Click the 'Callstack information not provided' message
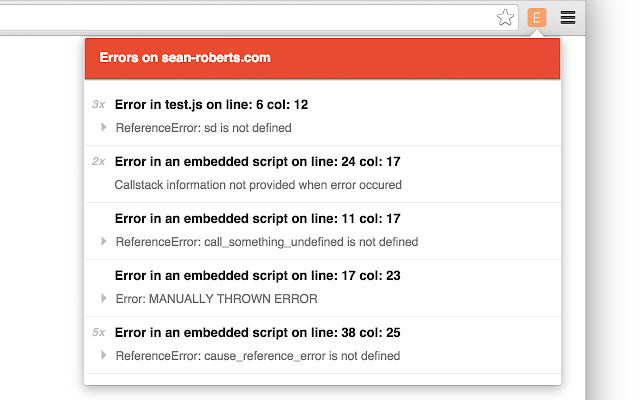640x400 pixels. 258,185
